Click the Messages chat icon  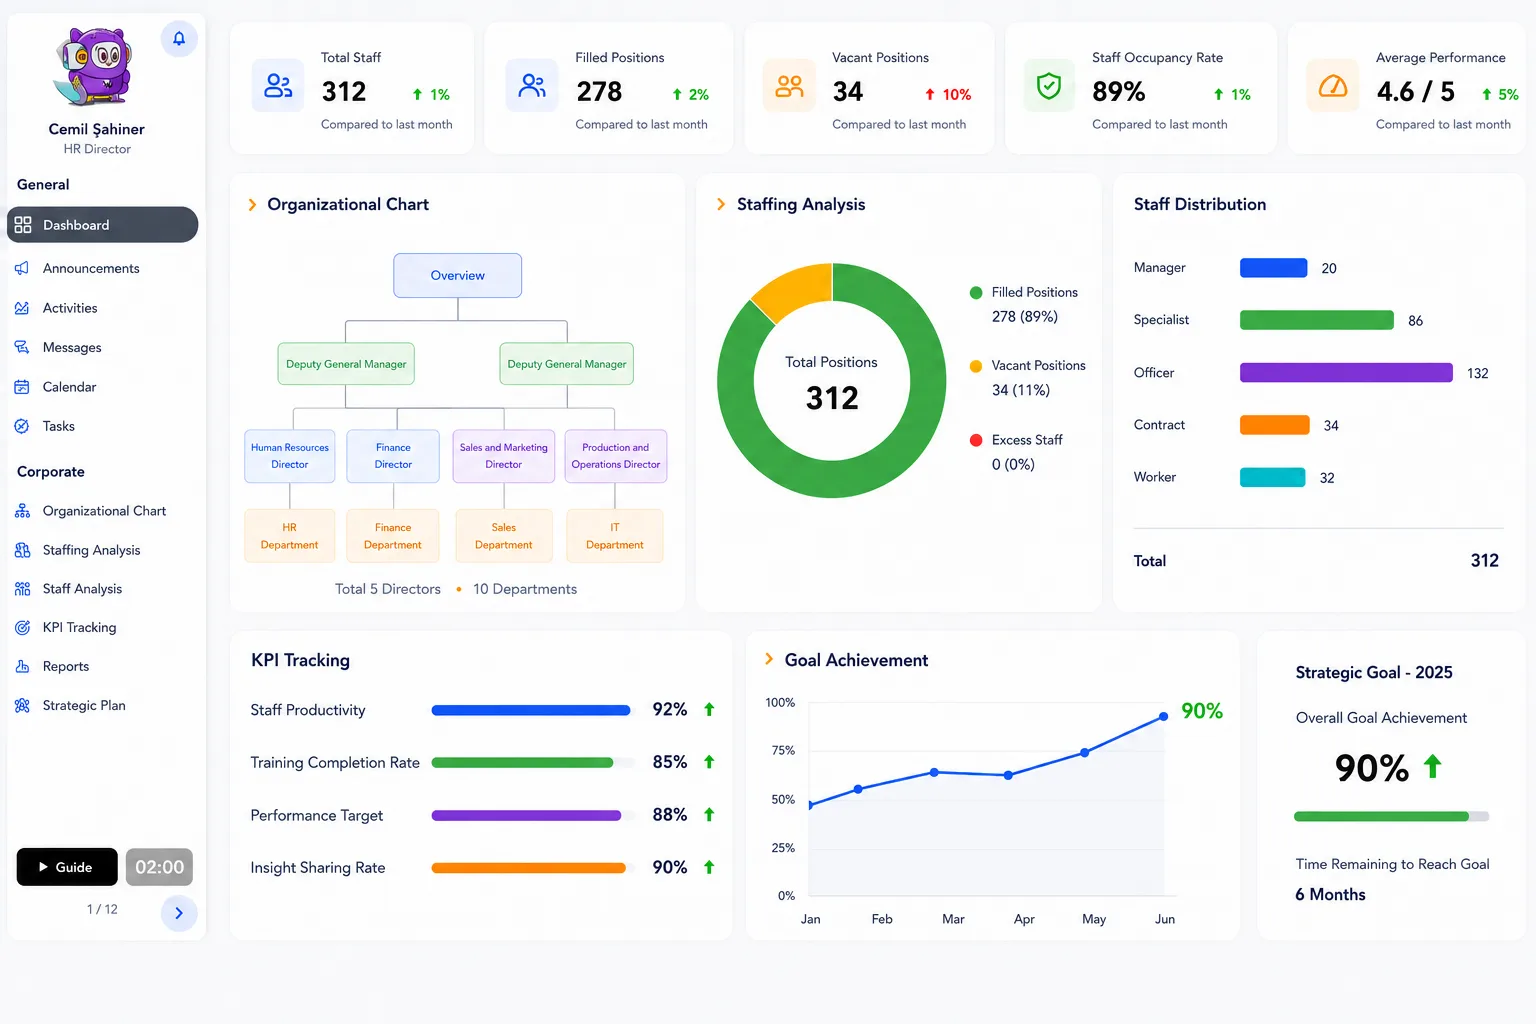(22, 347)
